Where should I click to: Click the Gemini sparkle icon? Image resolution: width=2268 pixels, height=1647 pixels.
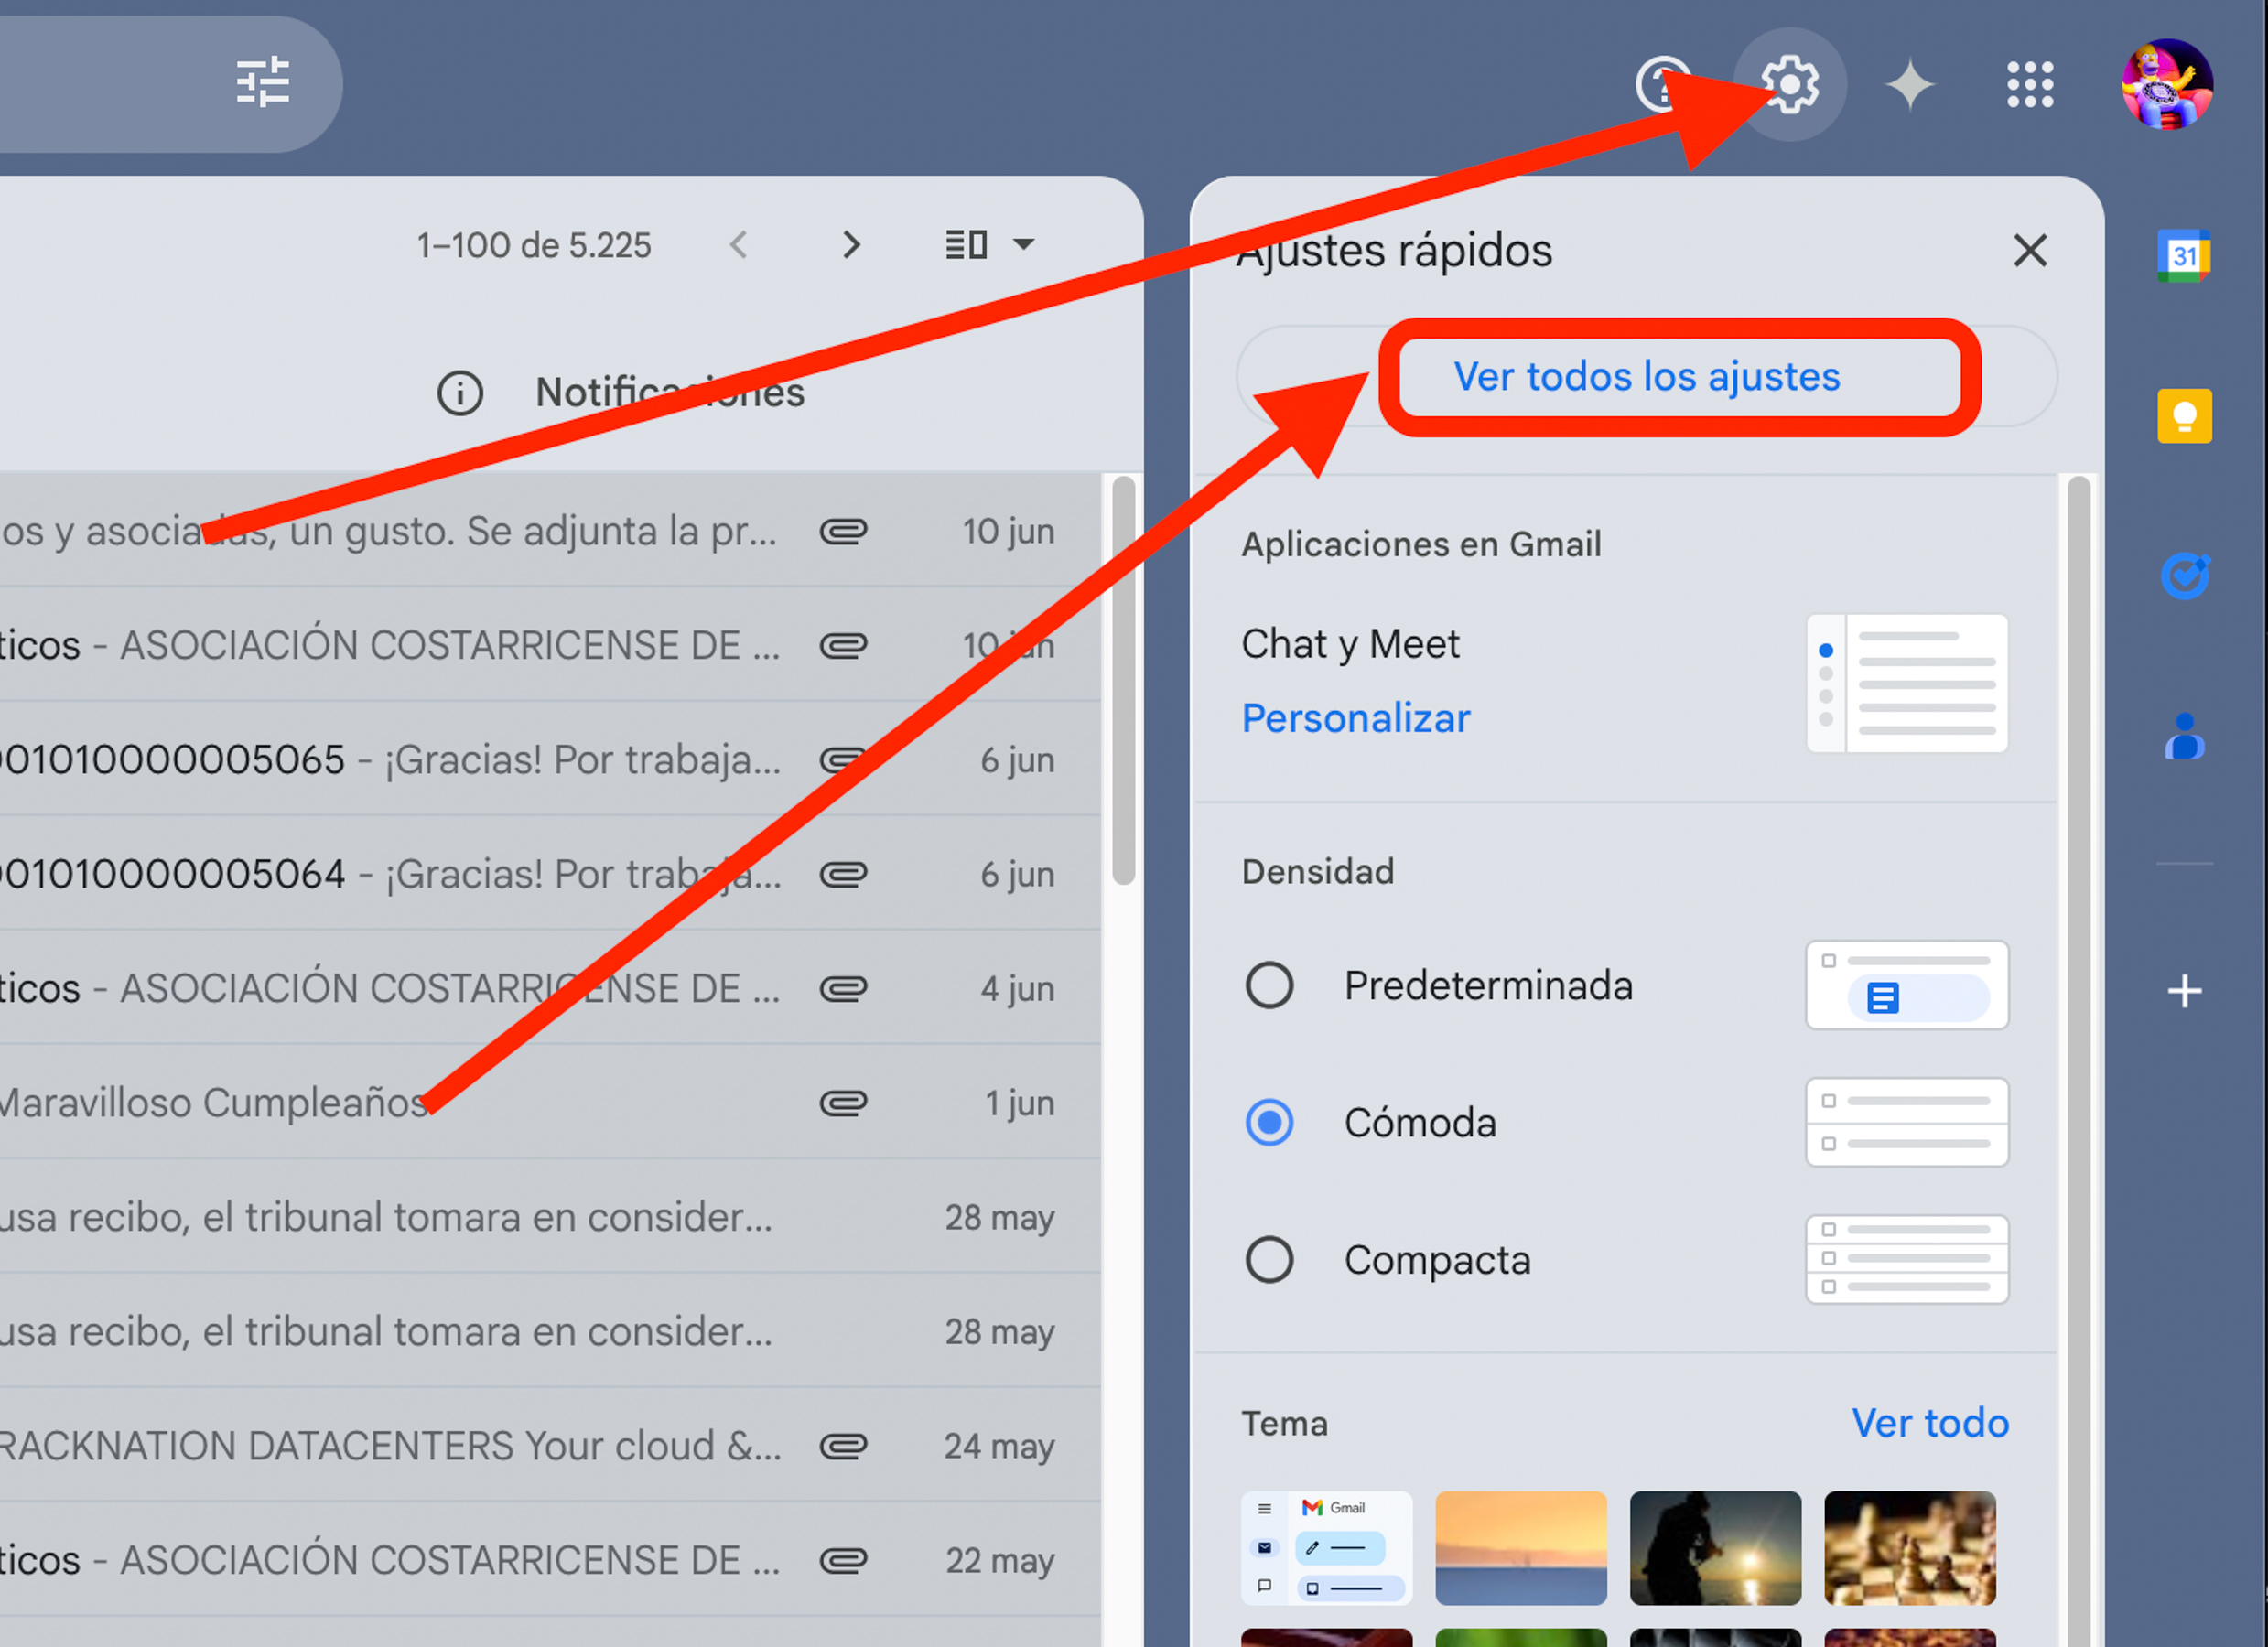[1910, 84]
